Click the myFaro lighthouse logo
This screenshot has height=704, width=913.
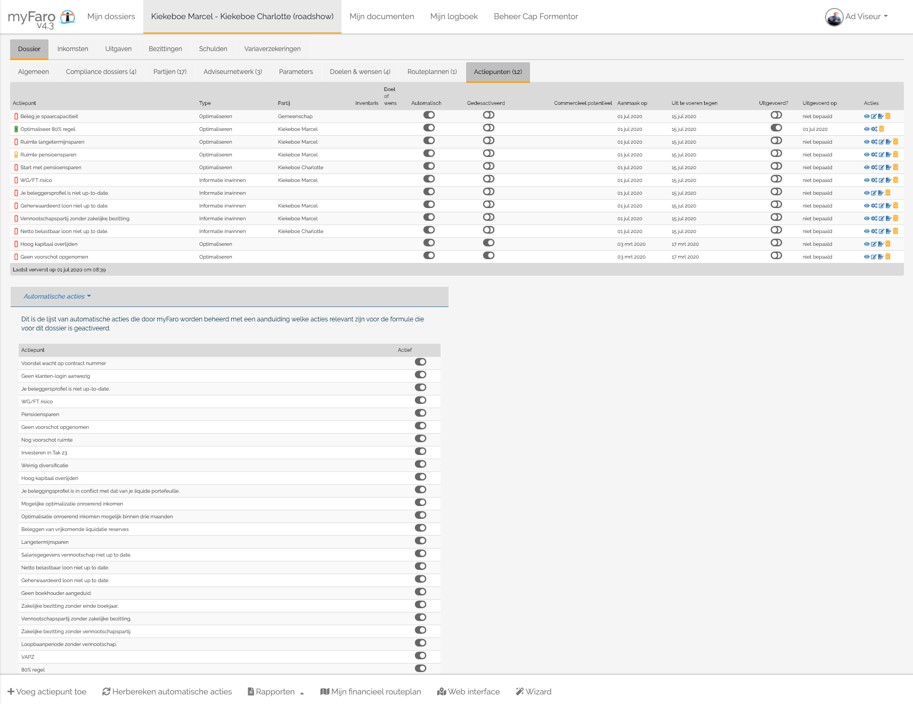coord(67,17)
